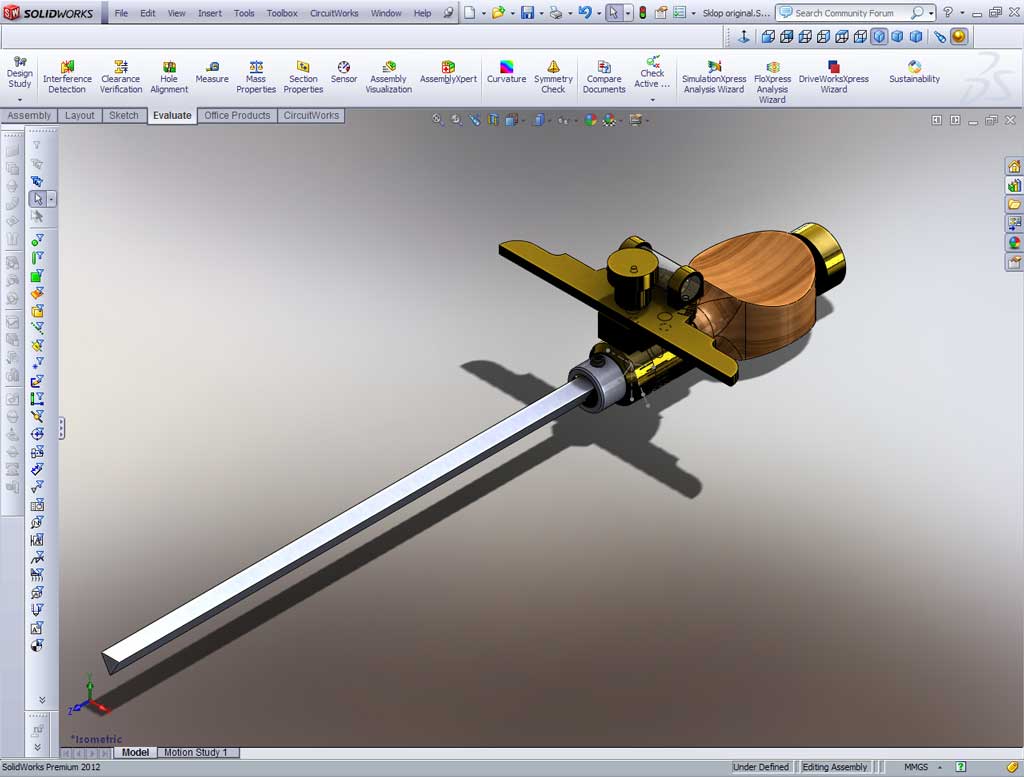Open the Clearance Verification tool
Image resolution: width=1024 pixels, height=777 pixels.
pos(121,77)
